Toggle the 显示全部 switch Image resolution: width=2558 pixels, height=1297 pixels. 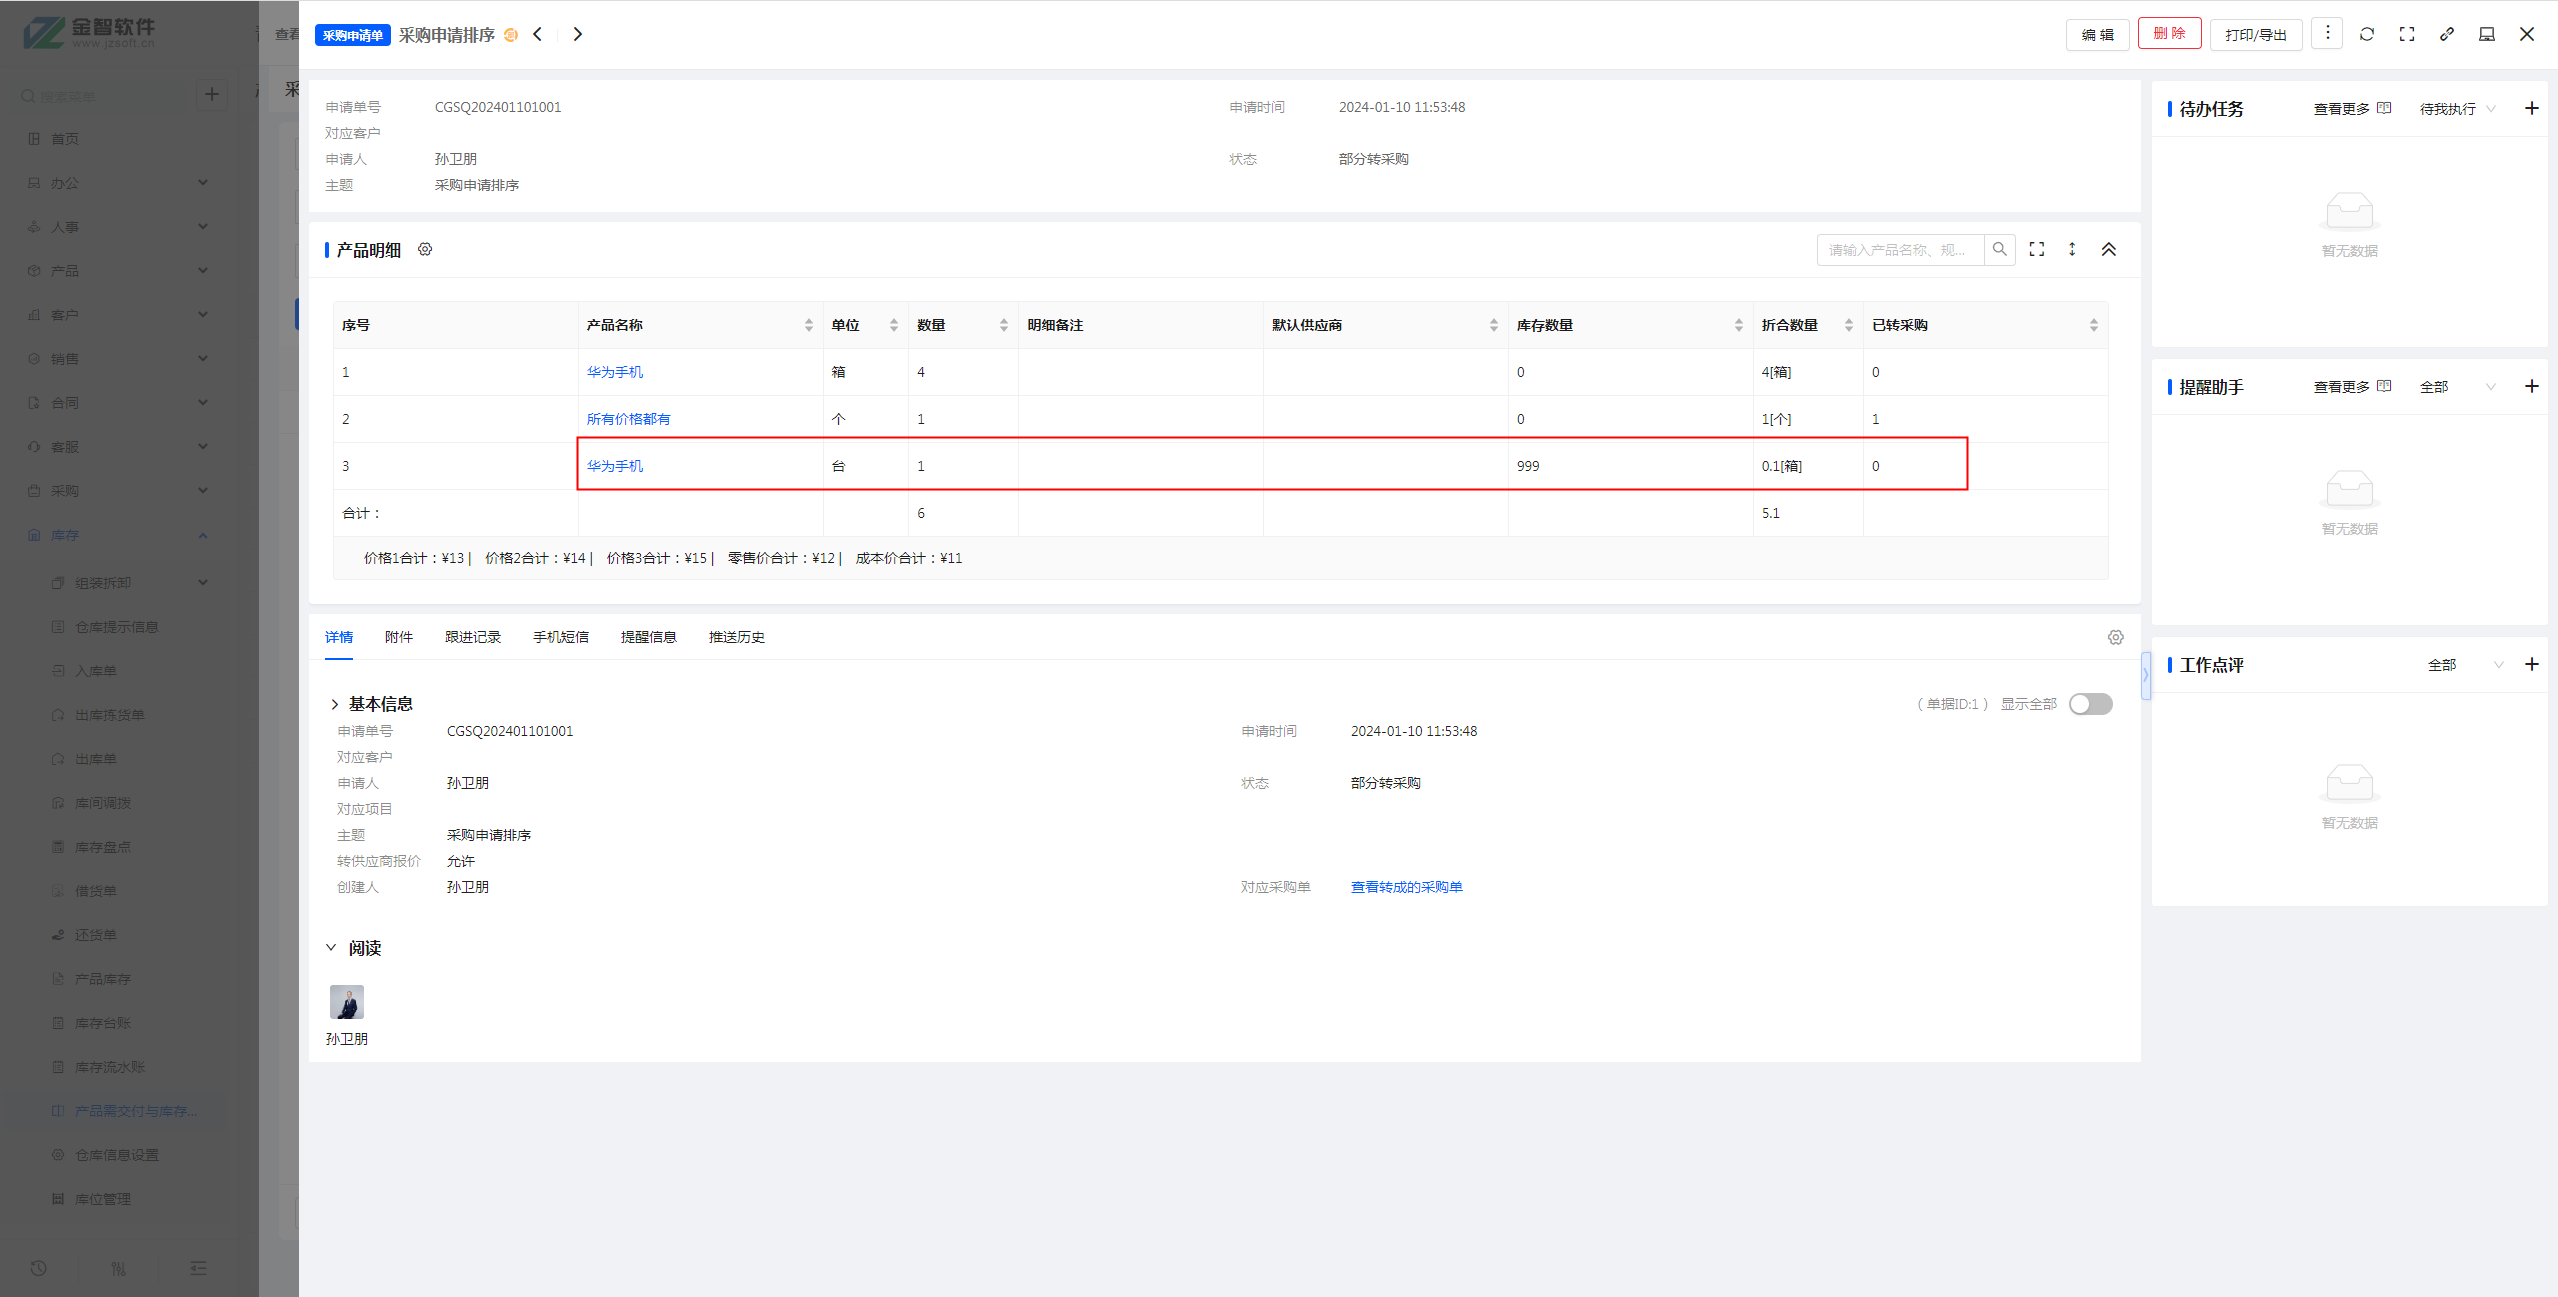2090,704
